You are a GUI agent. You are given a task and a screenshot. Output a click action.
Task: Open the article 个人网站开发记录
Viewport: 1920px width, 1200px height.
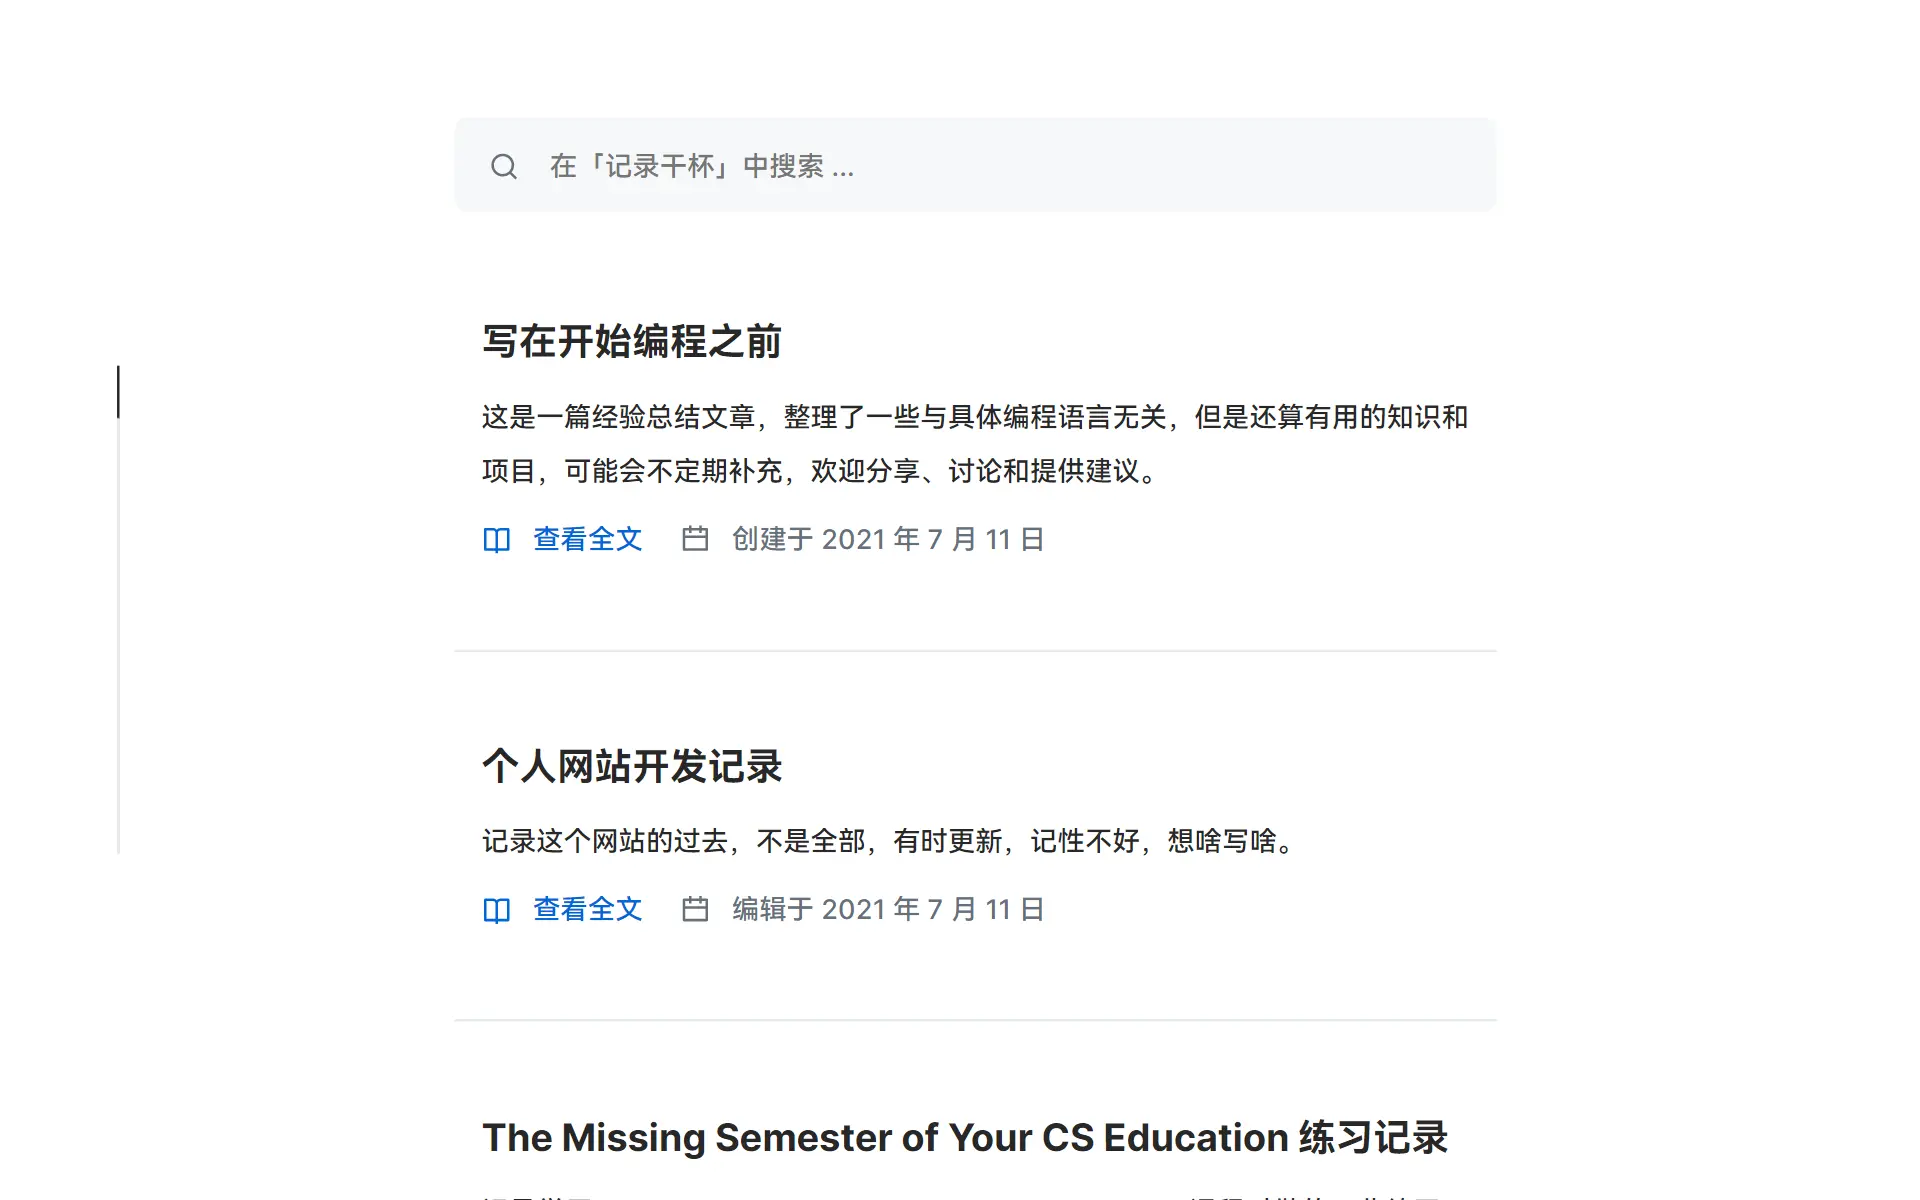tap(632, 768)
